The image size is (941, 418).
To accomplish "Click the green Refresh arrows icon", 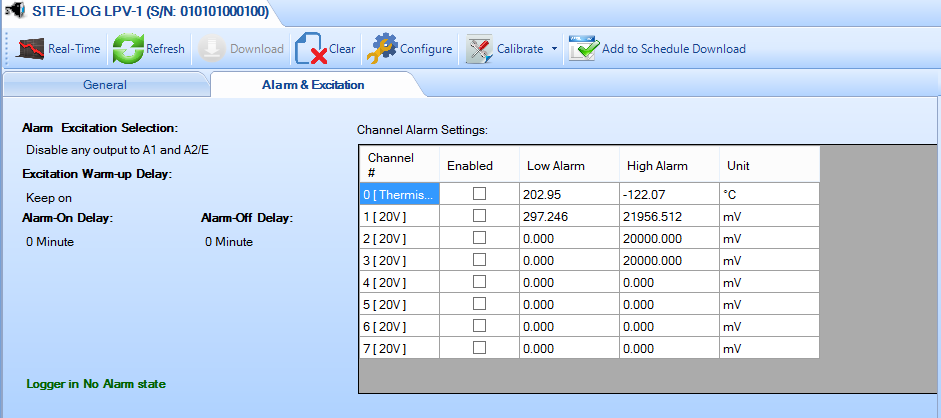I will tap(127, 48).
